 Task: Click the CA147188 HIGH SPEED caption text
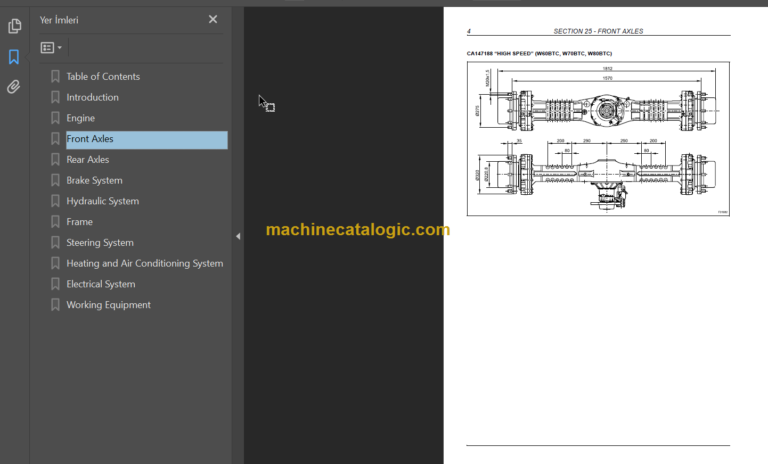pyautogui.click(x=539, y=53)
